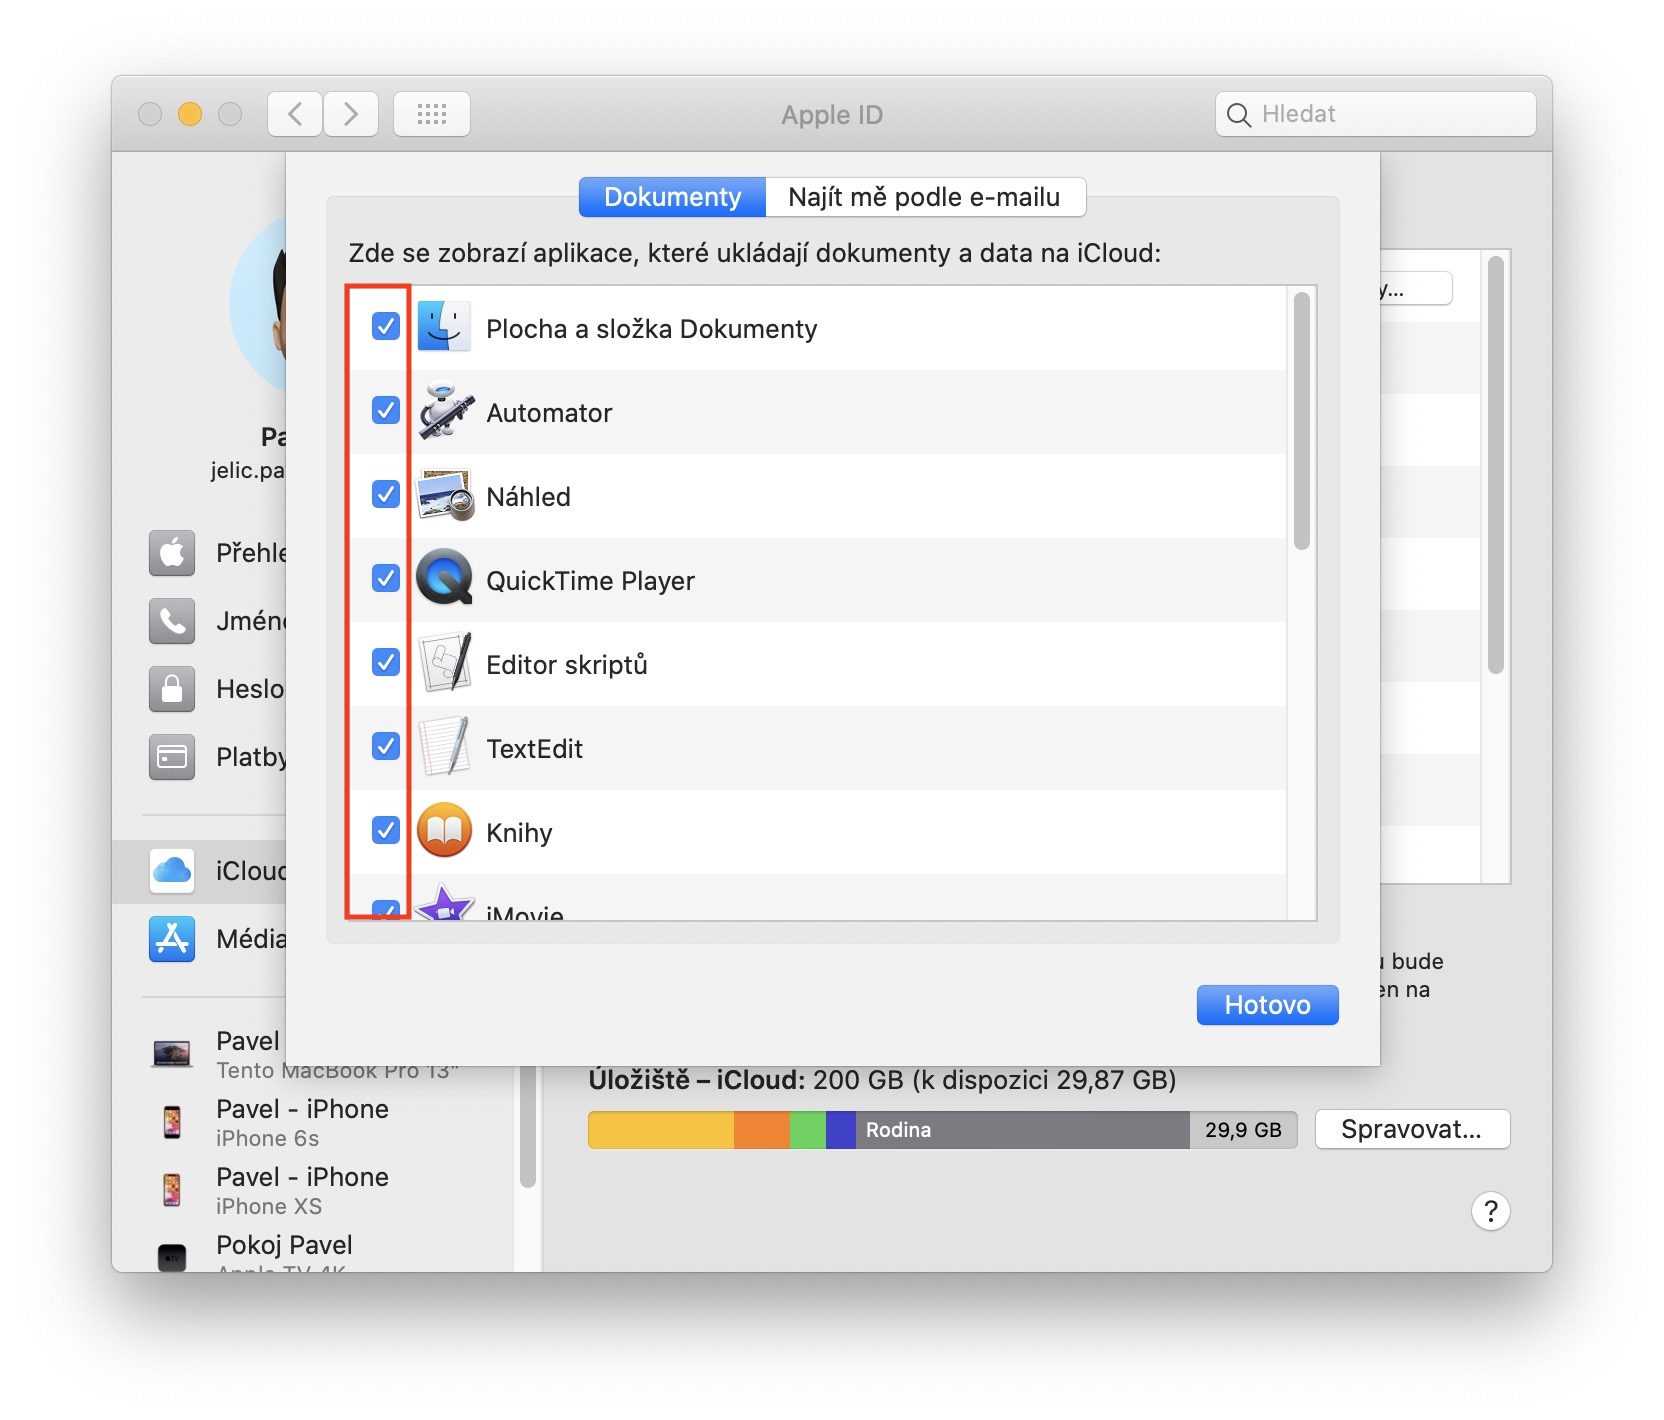Go forward with the right chevron button
The width and height of the screenshot is (1664, 1420).
351,114
